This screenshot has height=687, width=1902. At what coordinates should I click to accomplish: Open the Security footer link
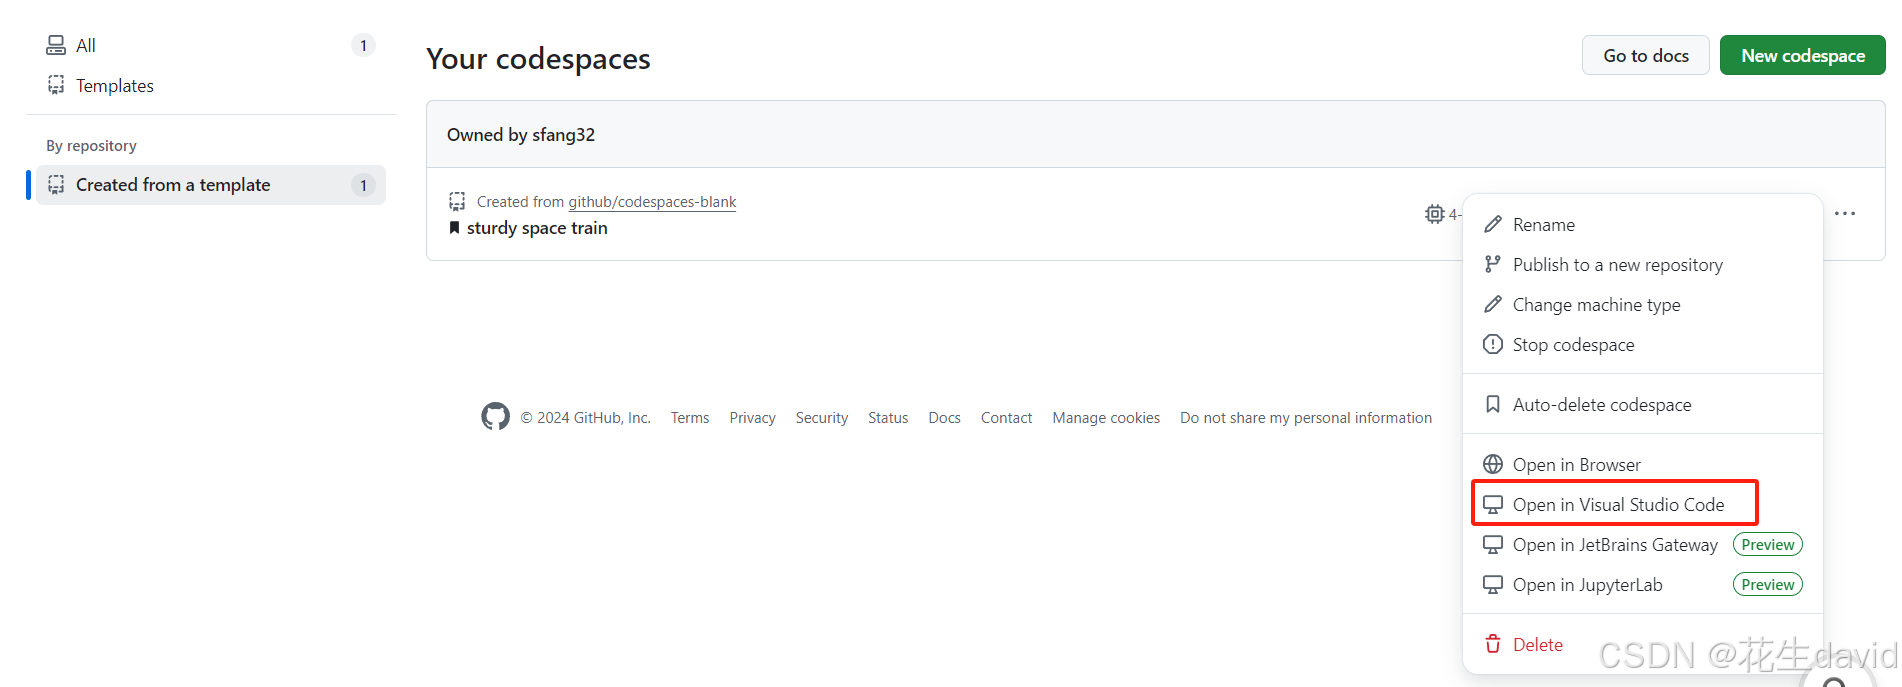pyautogui.click(x=822, y=417)
